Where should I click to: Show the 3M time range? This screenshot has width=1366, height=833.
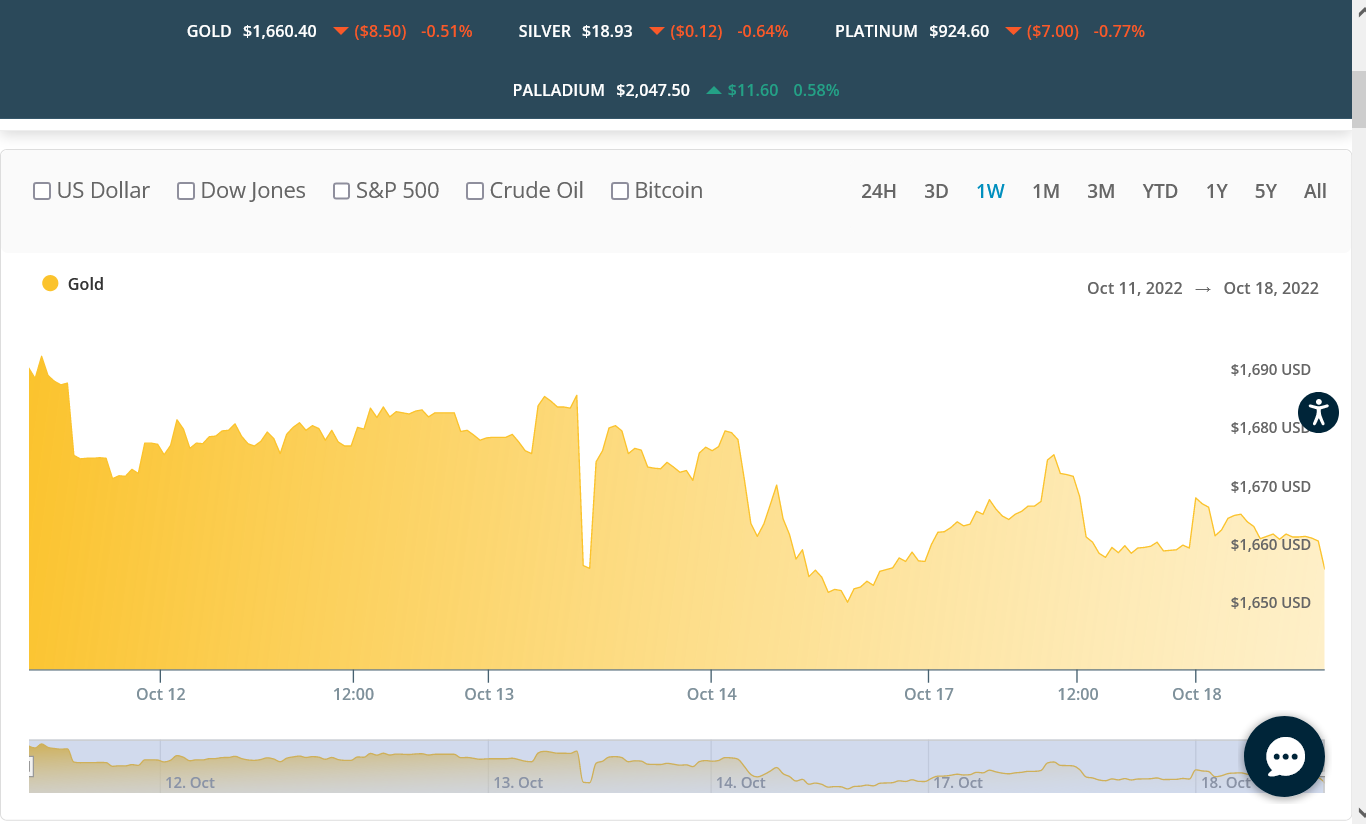tap(1101, 191)
